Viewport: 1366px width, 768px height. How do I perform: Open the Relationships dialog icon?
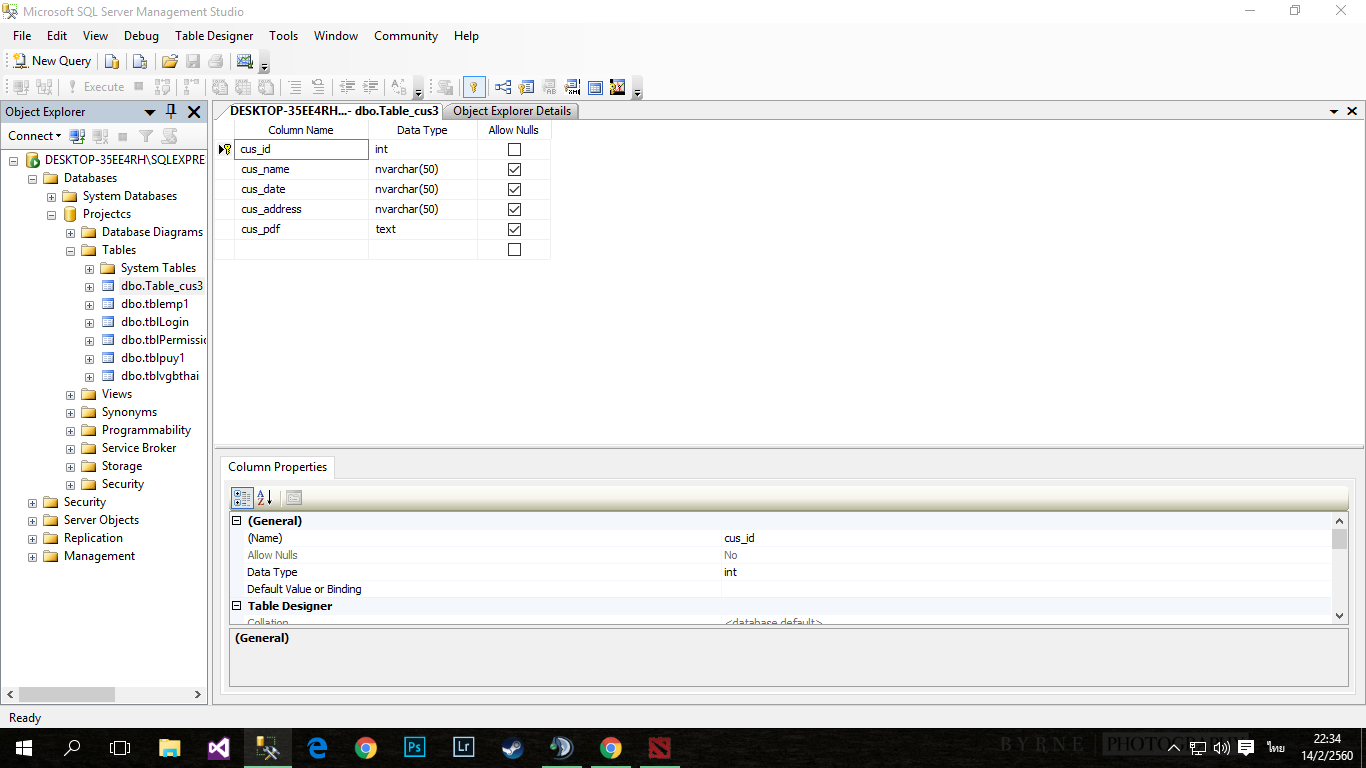click(x=503, y=87)
